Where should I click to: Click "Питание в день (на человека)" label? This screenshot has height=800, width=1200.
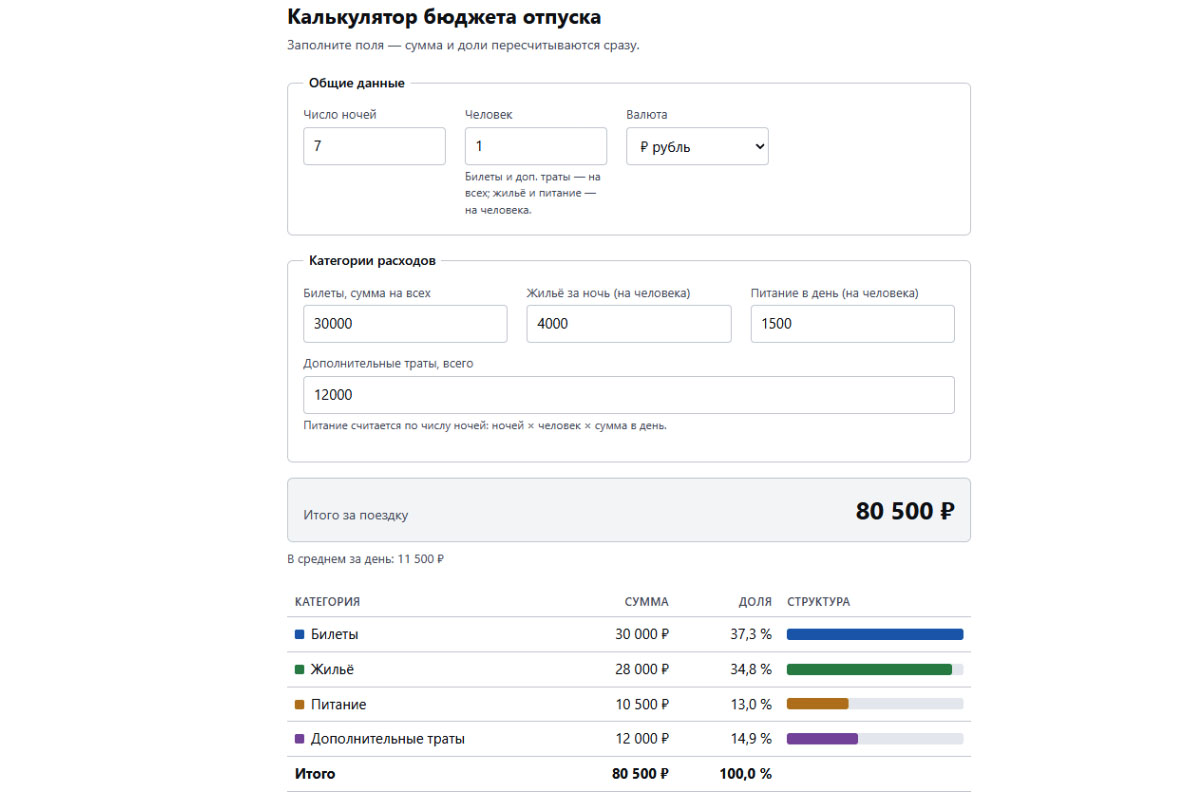tap(835, 293)
